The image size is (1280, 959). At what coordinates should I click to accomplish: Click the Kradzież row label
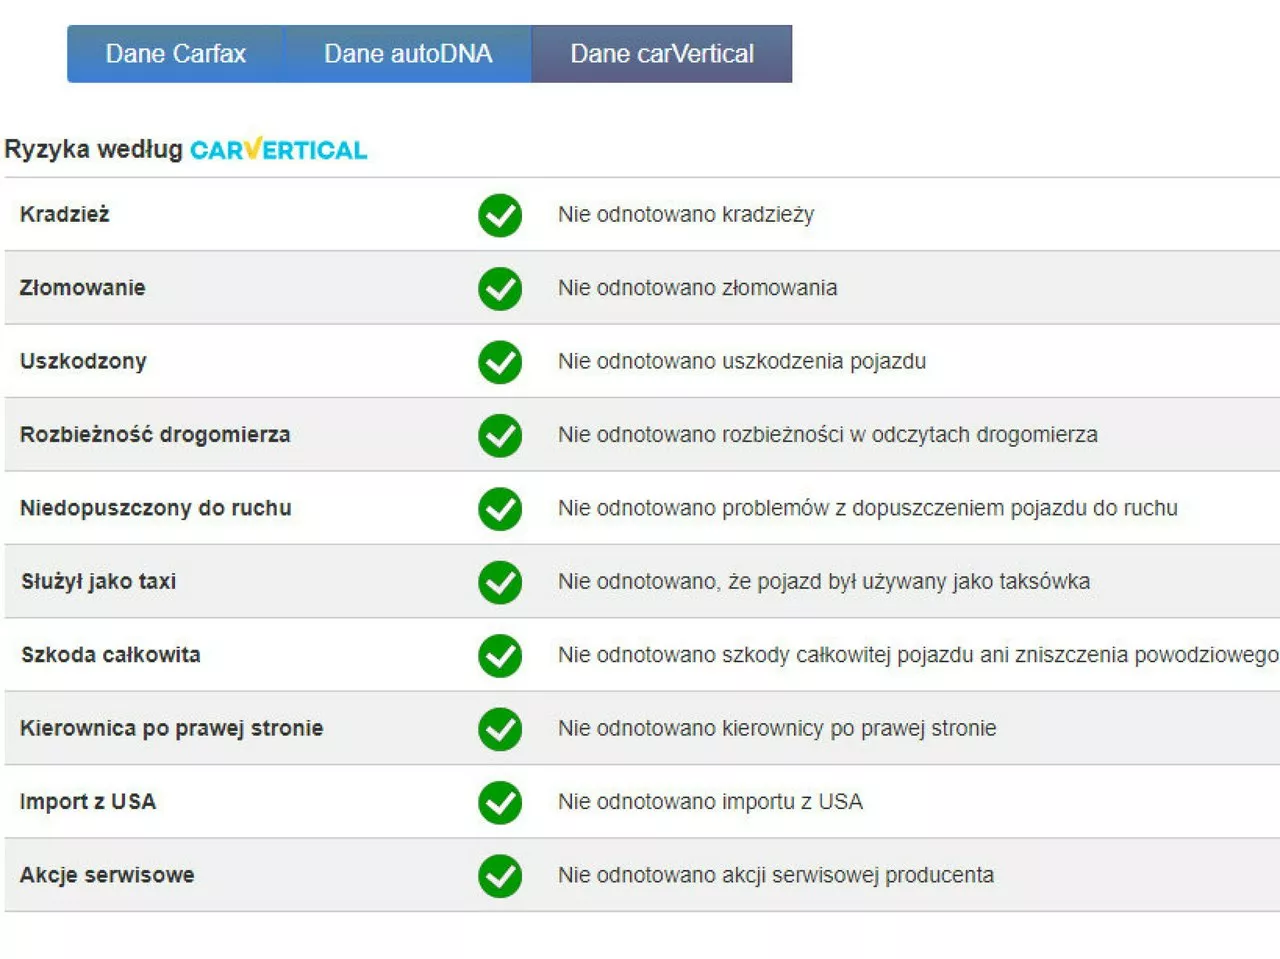(65, 214)
